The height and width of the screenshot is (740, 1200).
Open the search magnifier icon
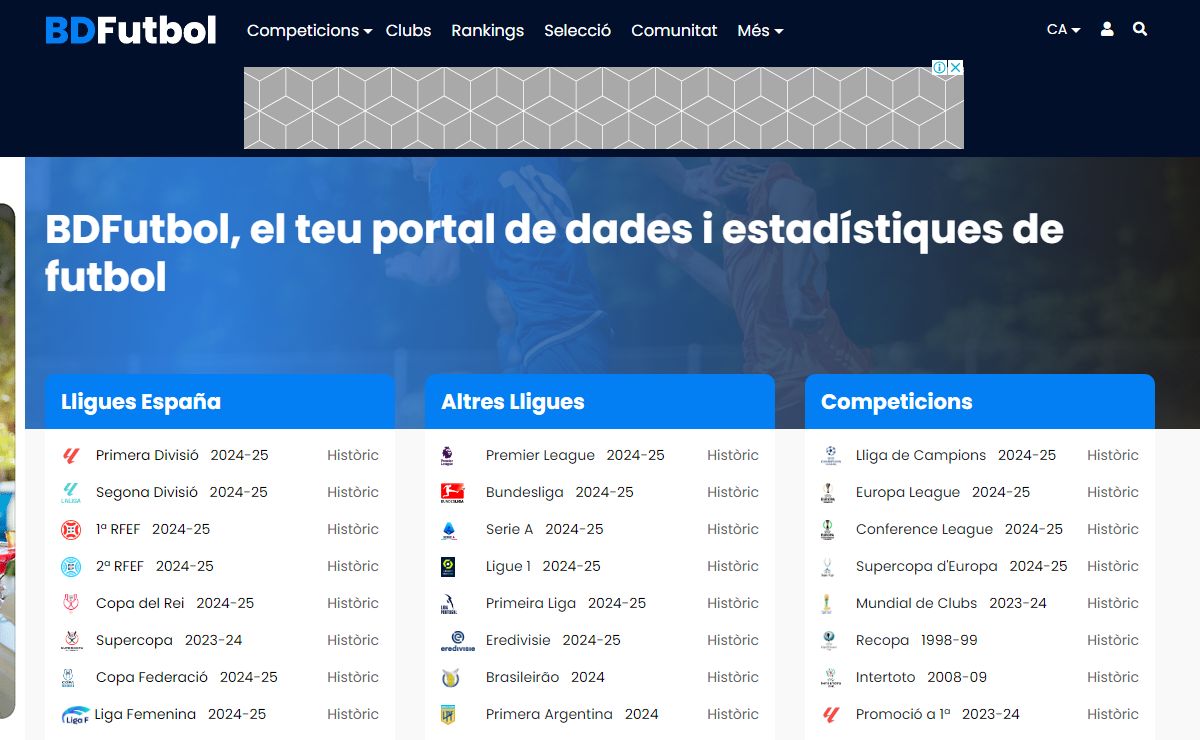pyautogui.click(x=1140, y=30)
